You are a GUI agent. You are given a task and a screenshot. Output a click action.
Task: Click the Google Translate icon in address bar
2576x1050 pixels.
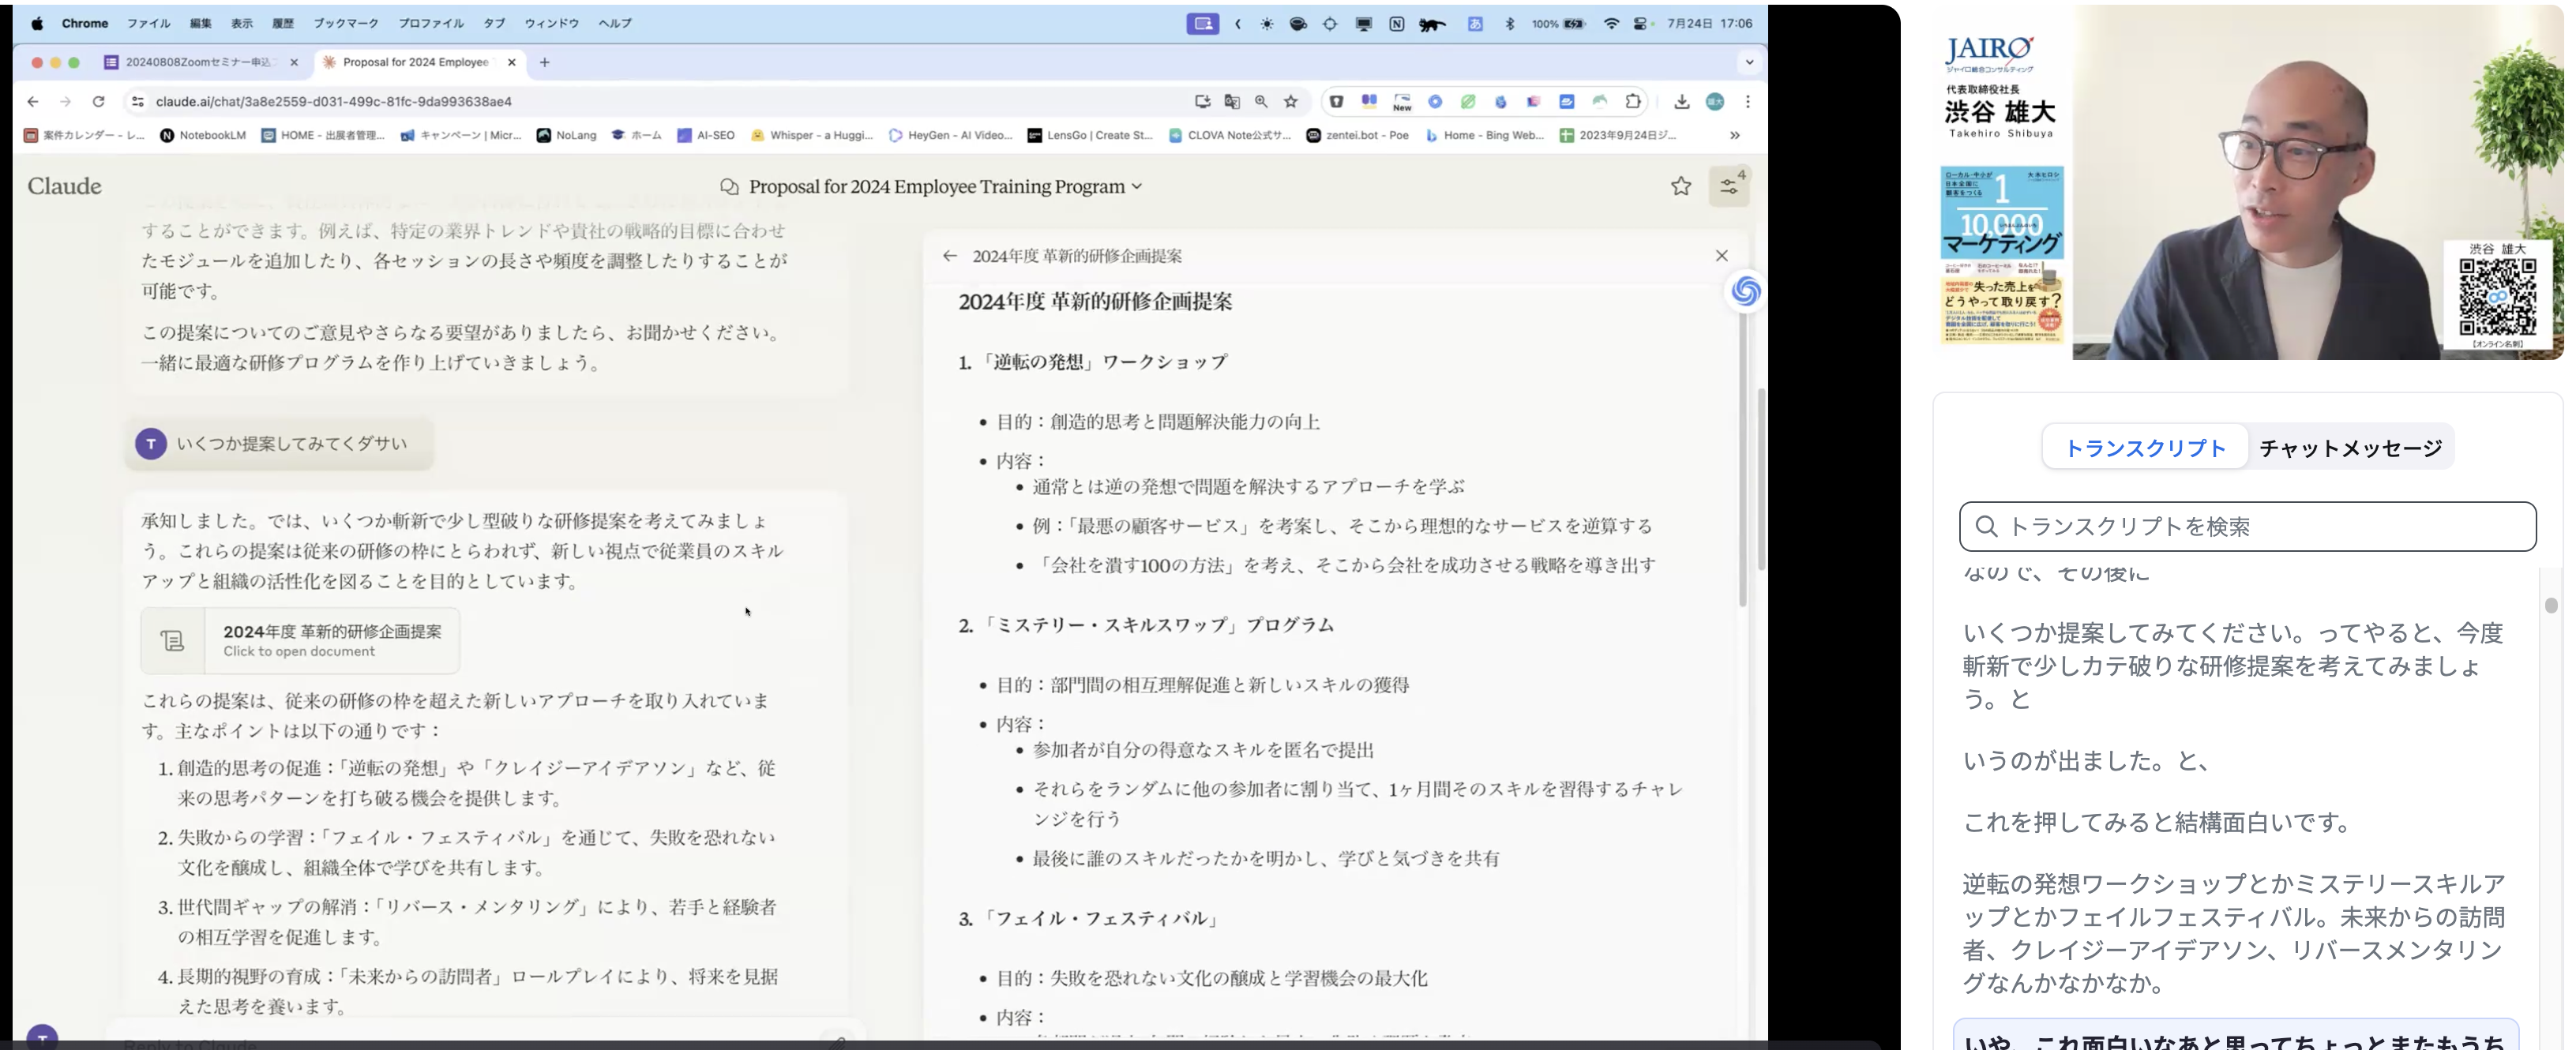tap(1232, 101)
